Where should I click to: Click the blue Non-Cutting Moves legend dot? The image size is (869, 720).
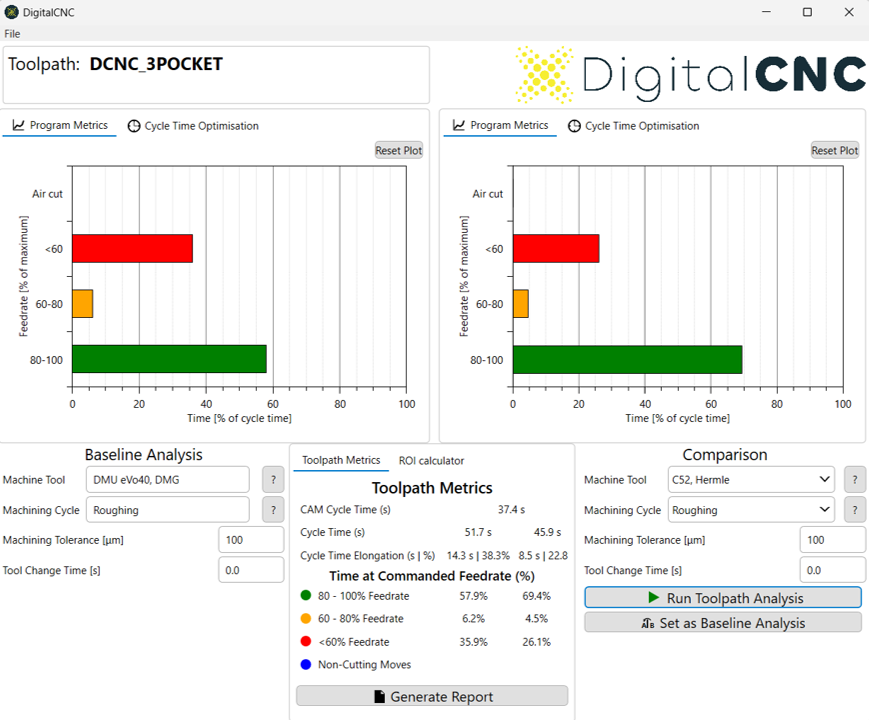click(305, 664)
